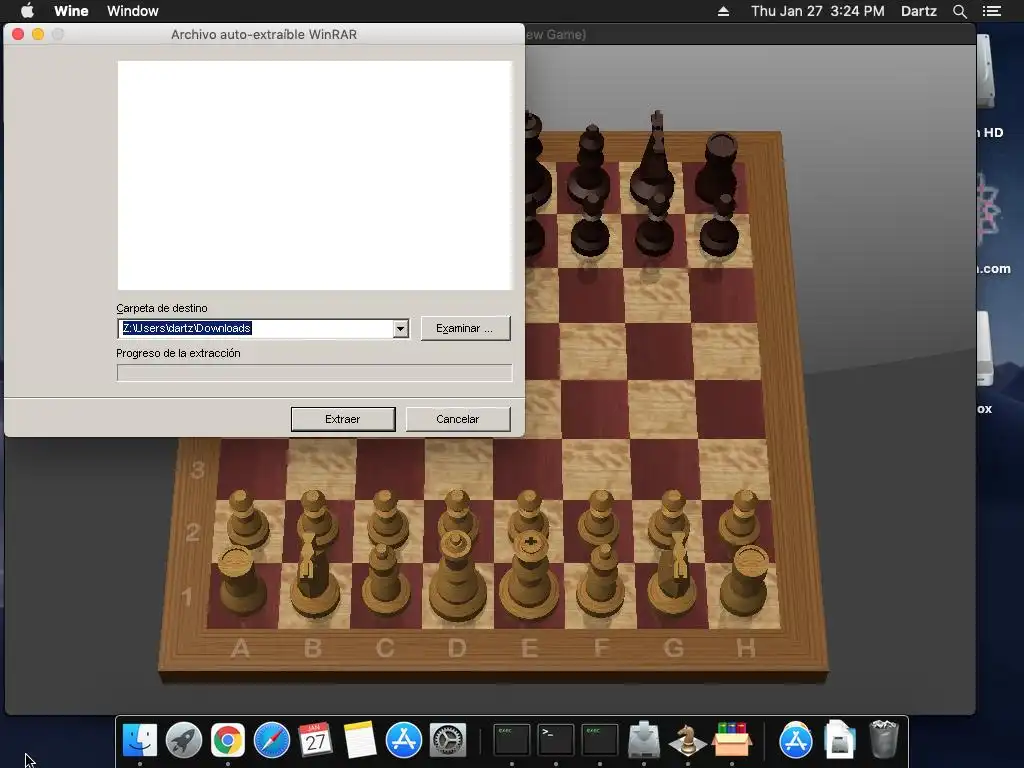Select the black pawn on H7

[x=720, y=225]
